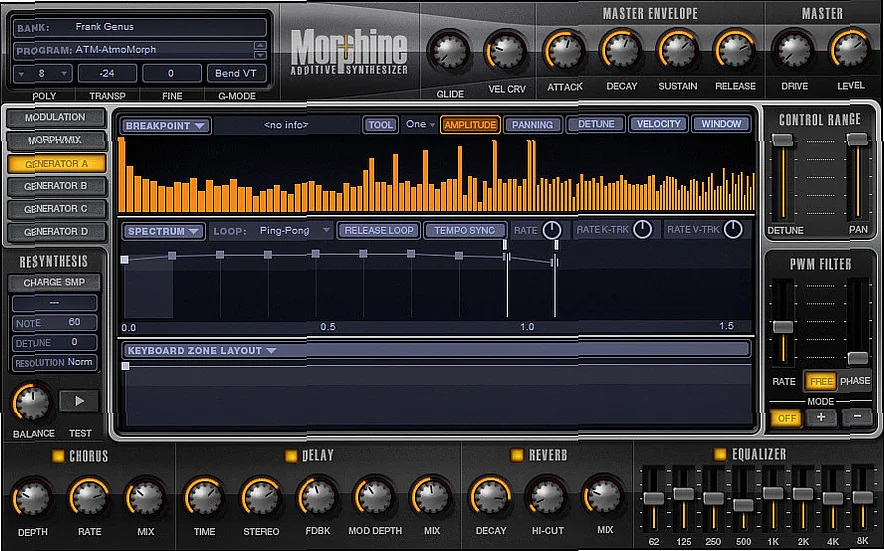The width and height of the screenshot is (884, 551).
Task: Click the Vel Crv knob
Action: [506, 51]
